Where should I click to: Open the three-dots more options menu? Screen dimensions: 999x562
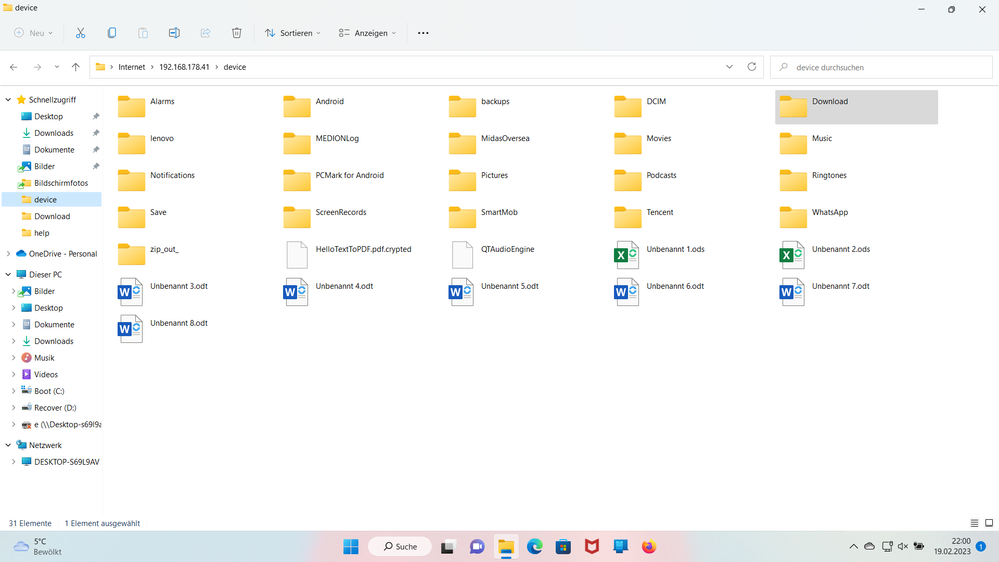tap(423, 33)
